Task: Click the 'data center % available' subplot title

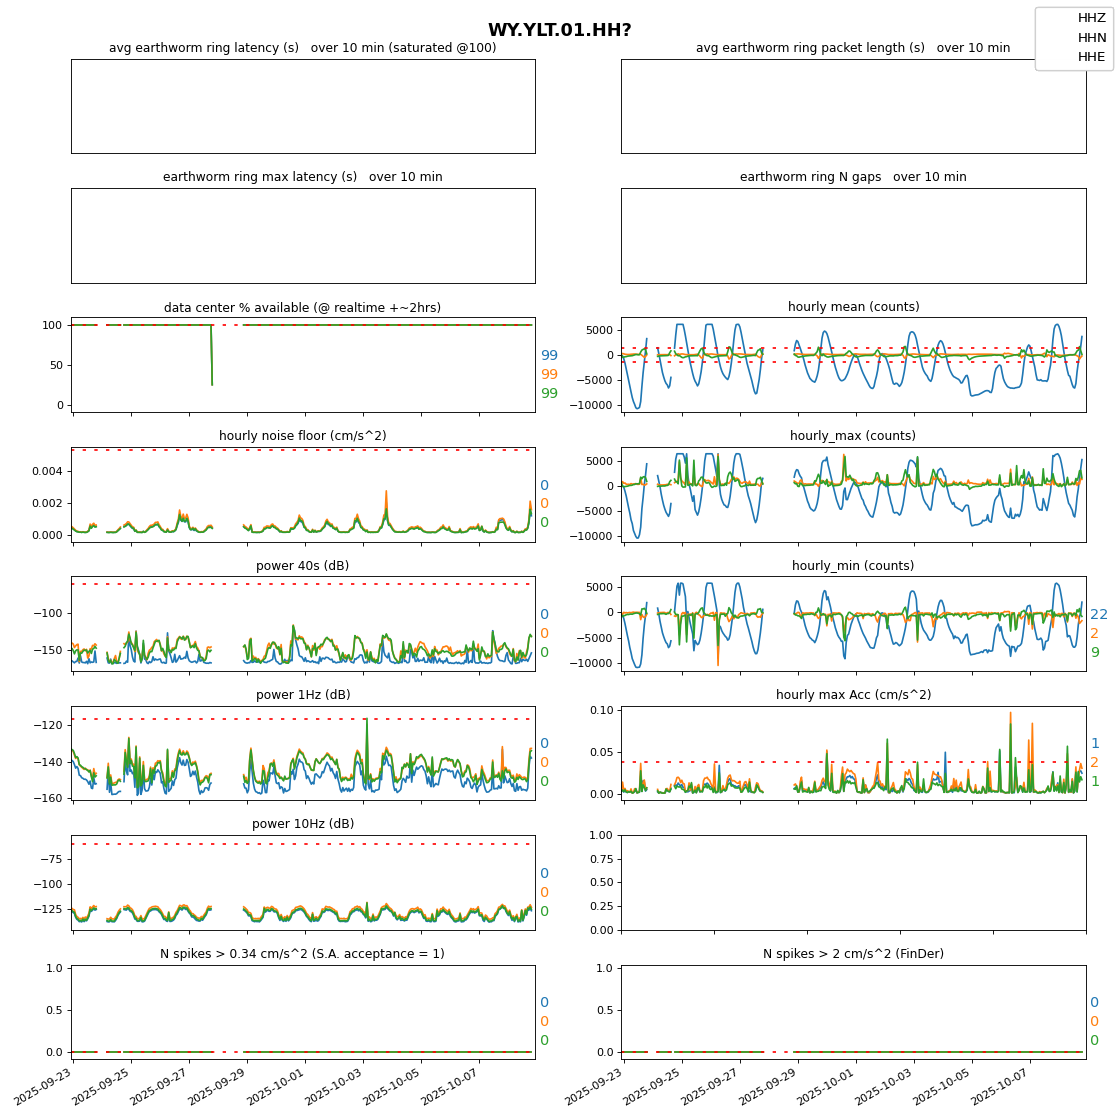Action: pos(302,308)
